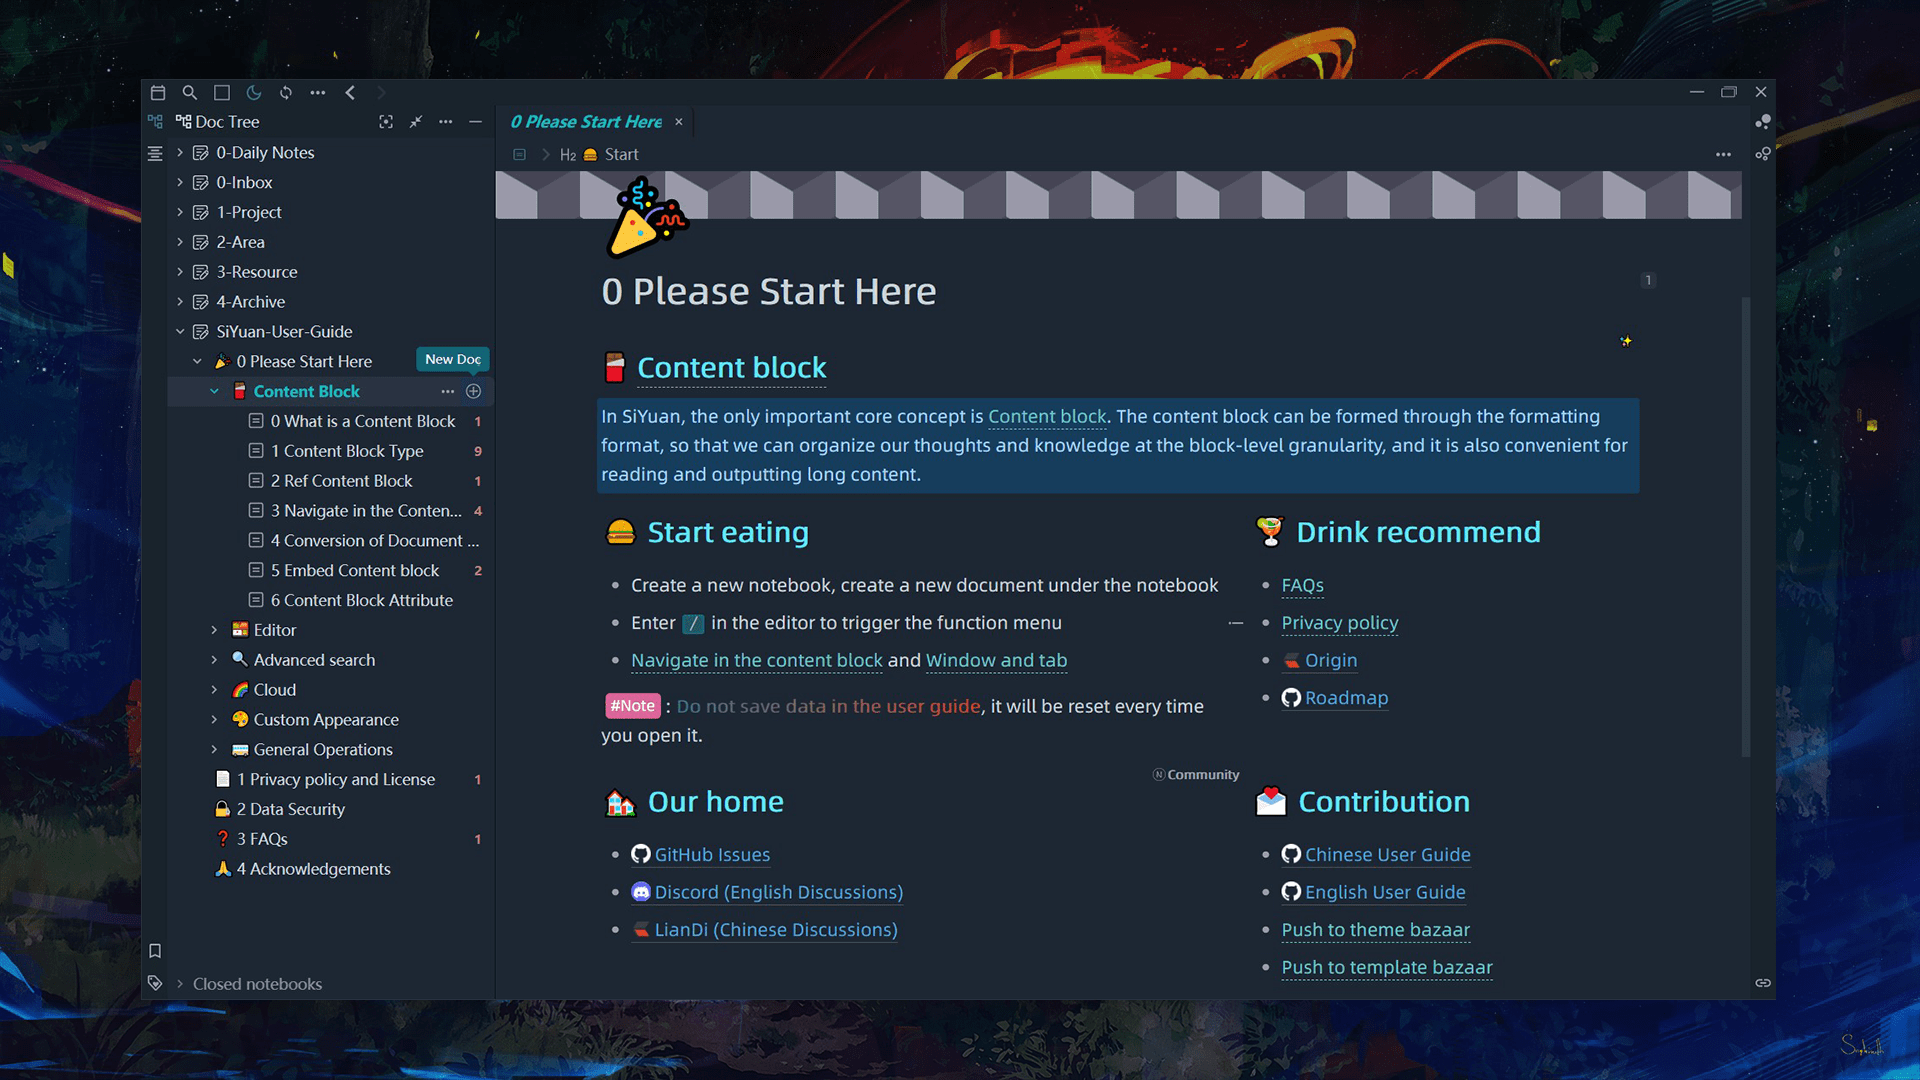Expand the 2-Area notebook
Viewport: 1920px width, 1080px height.
[180, 242]
